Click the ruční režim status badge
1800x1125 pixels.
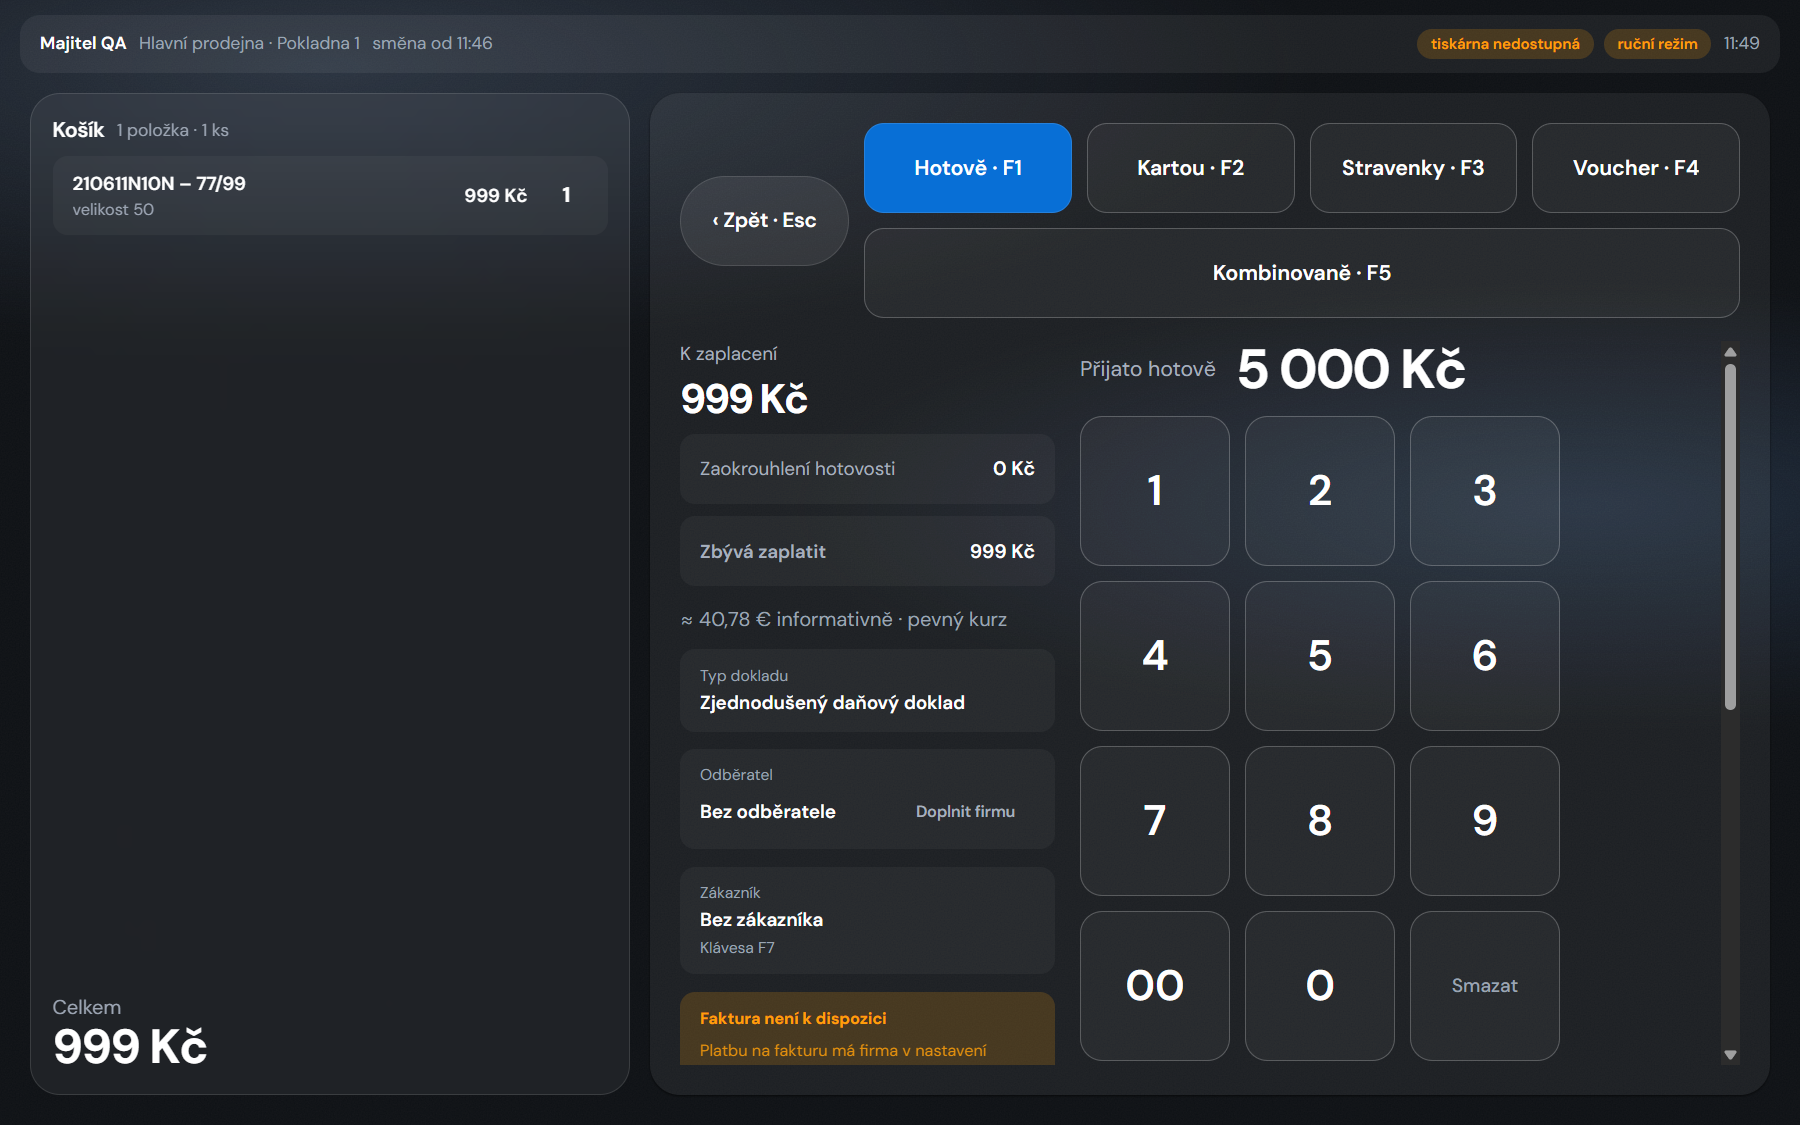click(1657, 44)
